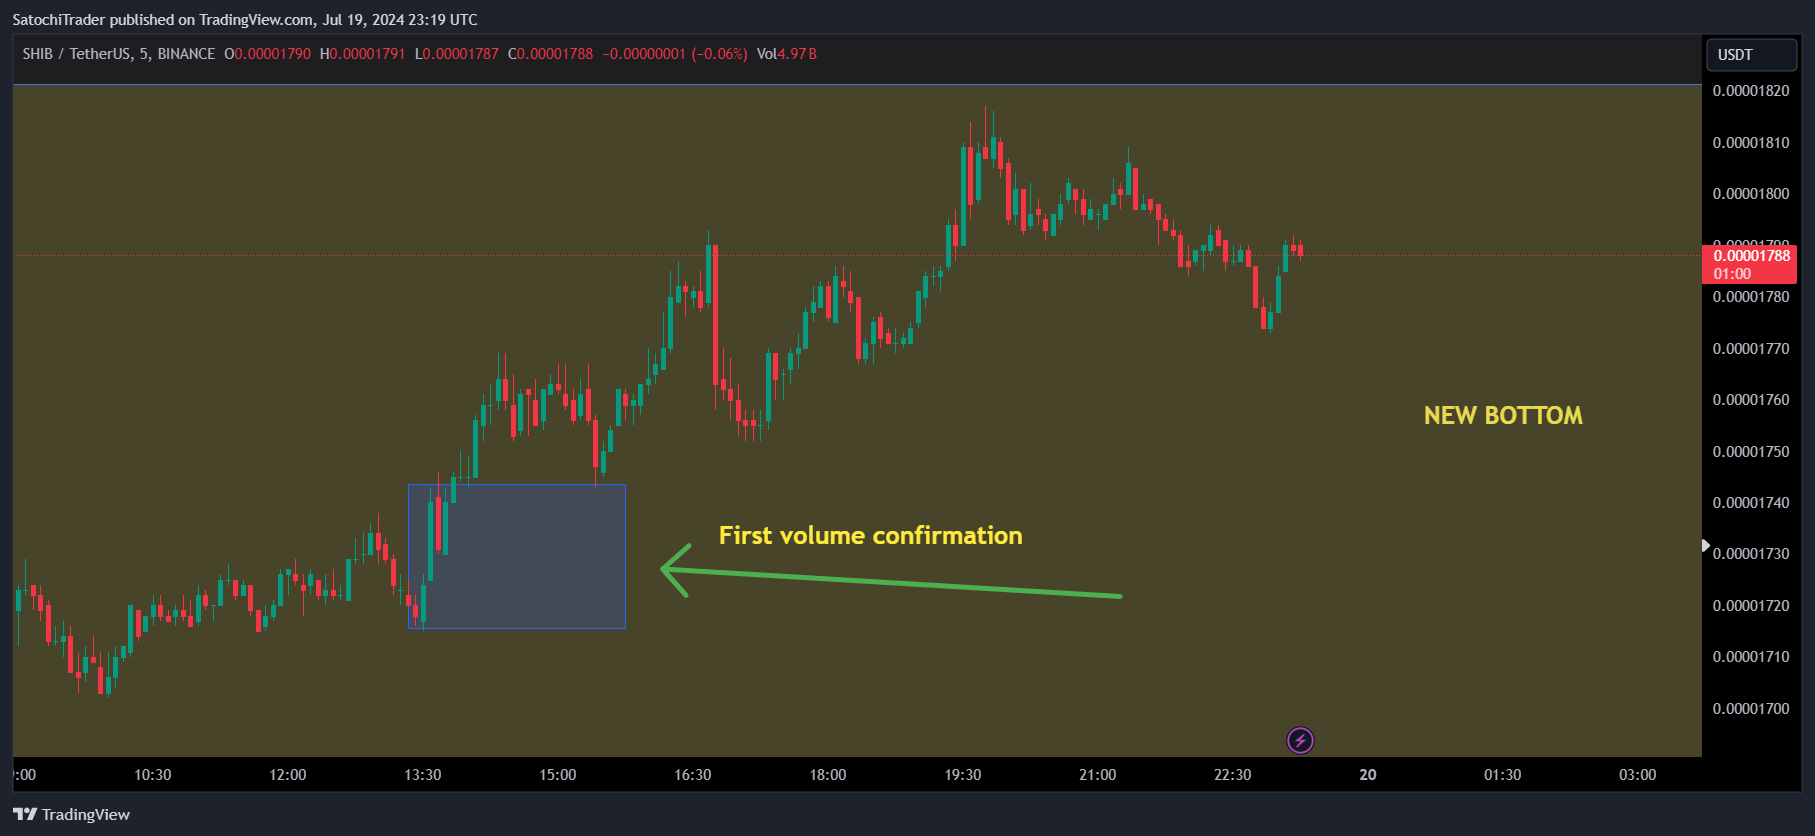Click the low value L0.00001787 in the legend
The height and width of the screenshot is (836, 1815).
456,54
